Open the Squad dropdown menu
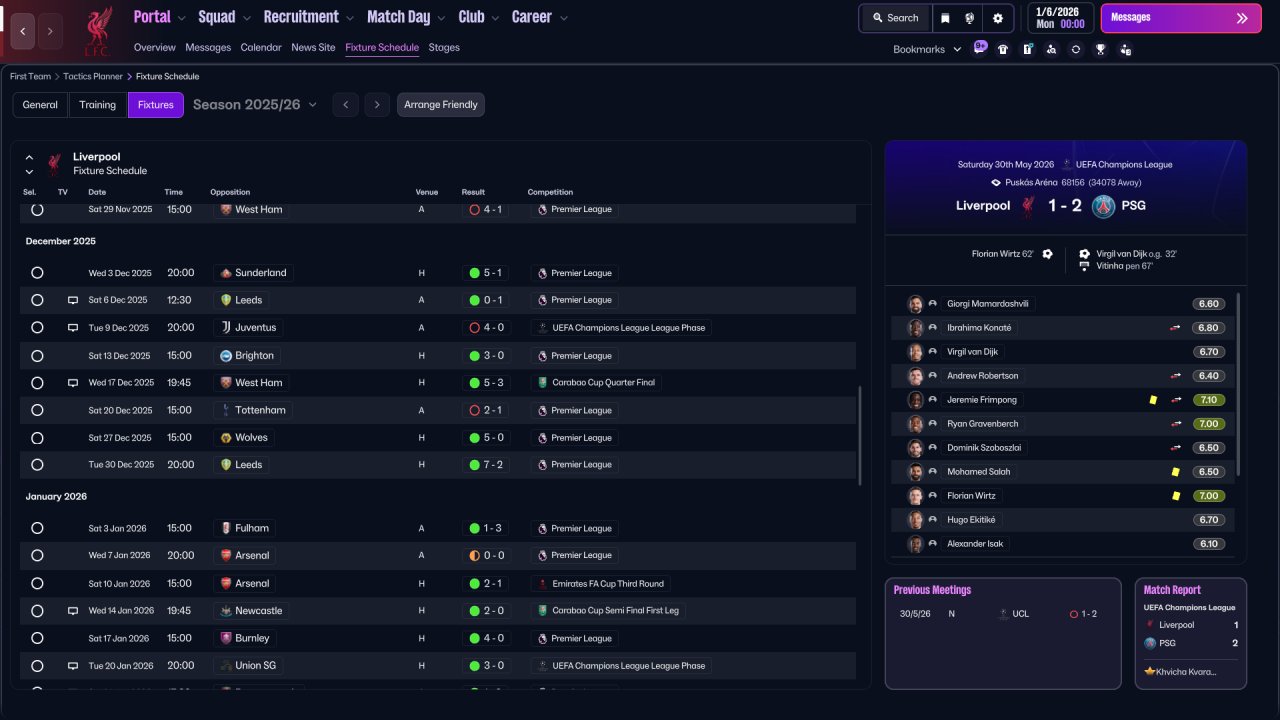 (x=224, y=17)
